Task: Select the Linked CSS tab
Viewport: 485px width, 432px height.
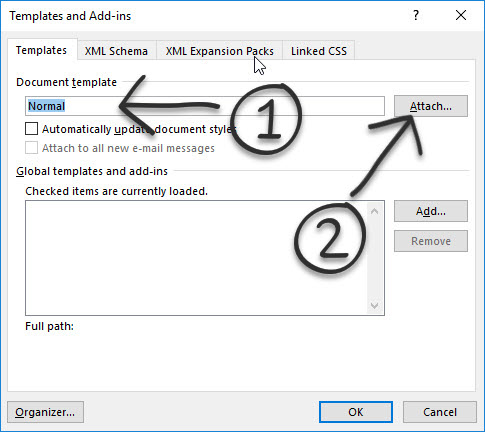Action: (x=319, y=51)
